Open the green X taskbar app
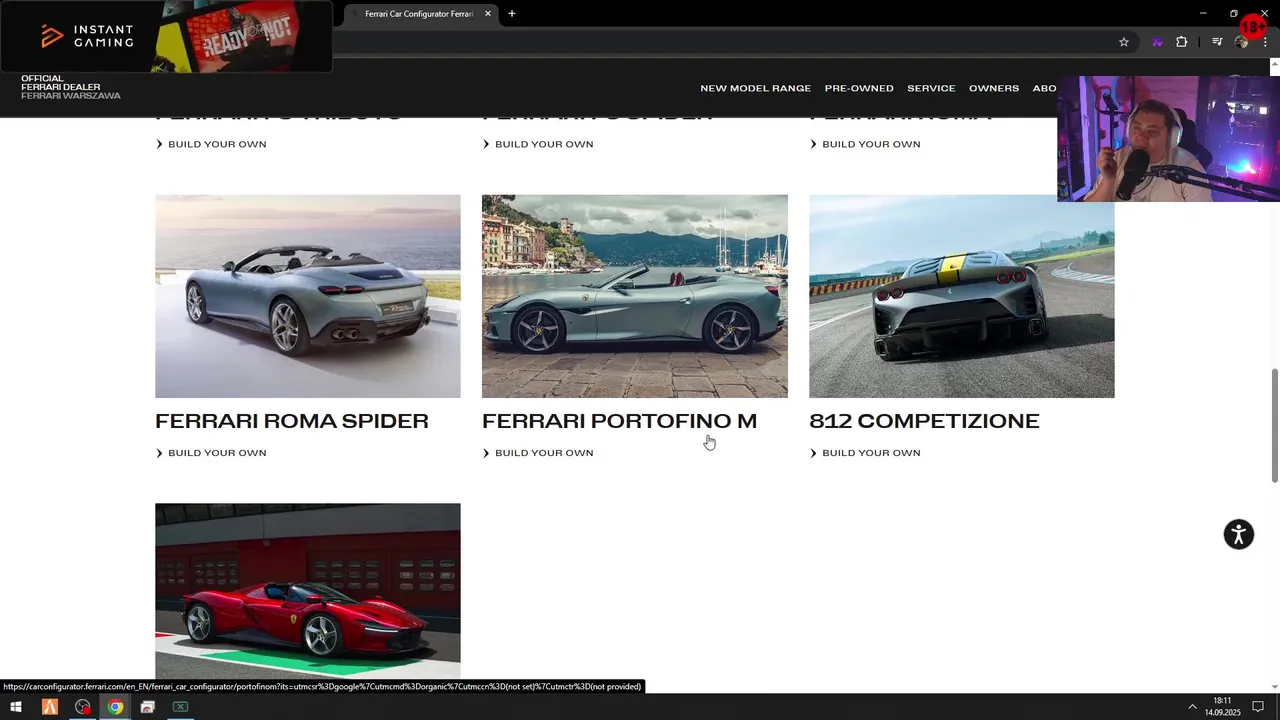 pos(180,707)
